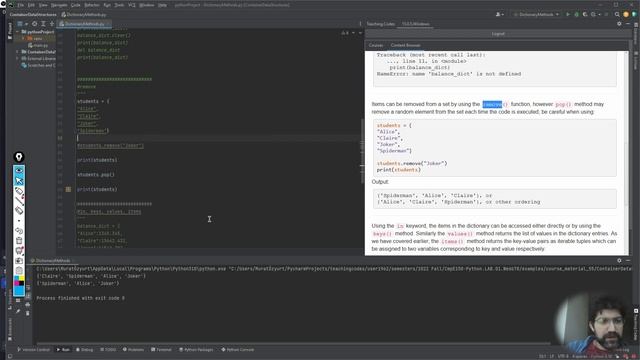Open Run panel settings gear icon
The width and height of the screenshot is (640, 360).
[x=619, y=260]
